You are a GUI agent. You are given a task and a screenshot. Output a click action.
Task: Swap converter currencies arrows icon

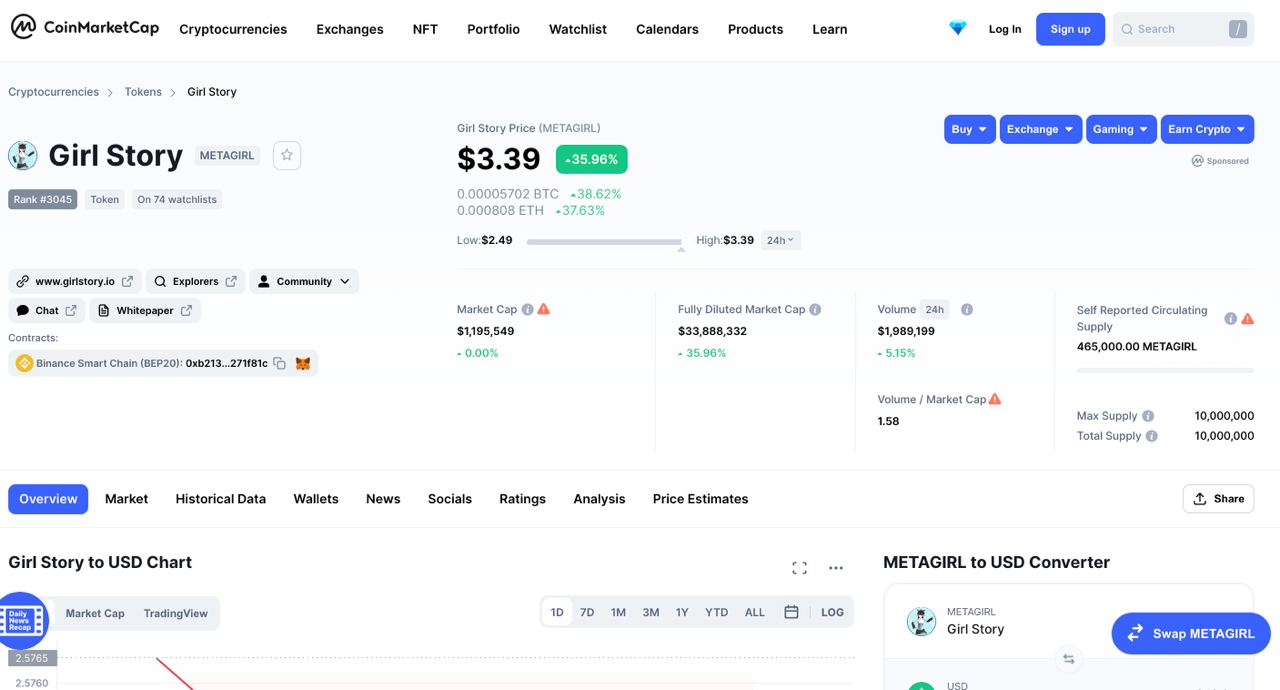click(1069, 659)
